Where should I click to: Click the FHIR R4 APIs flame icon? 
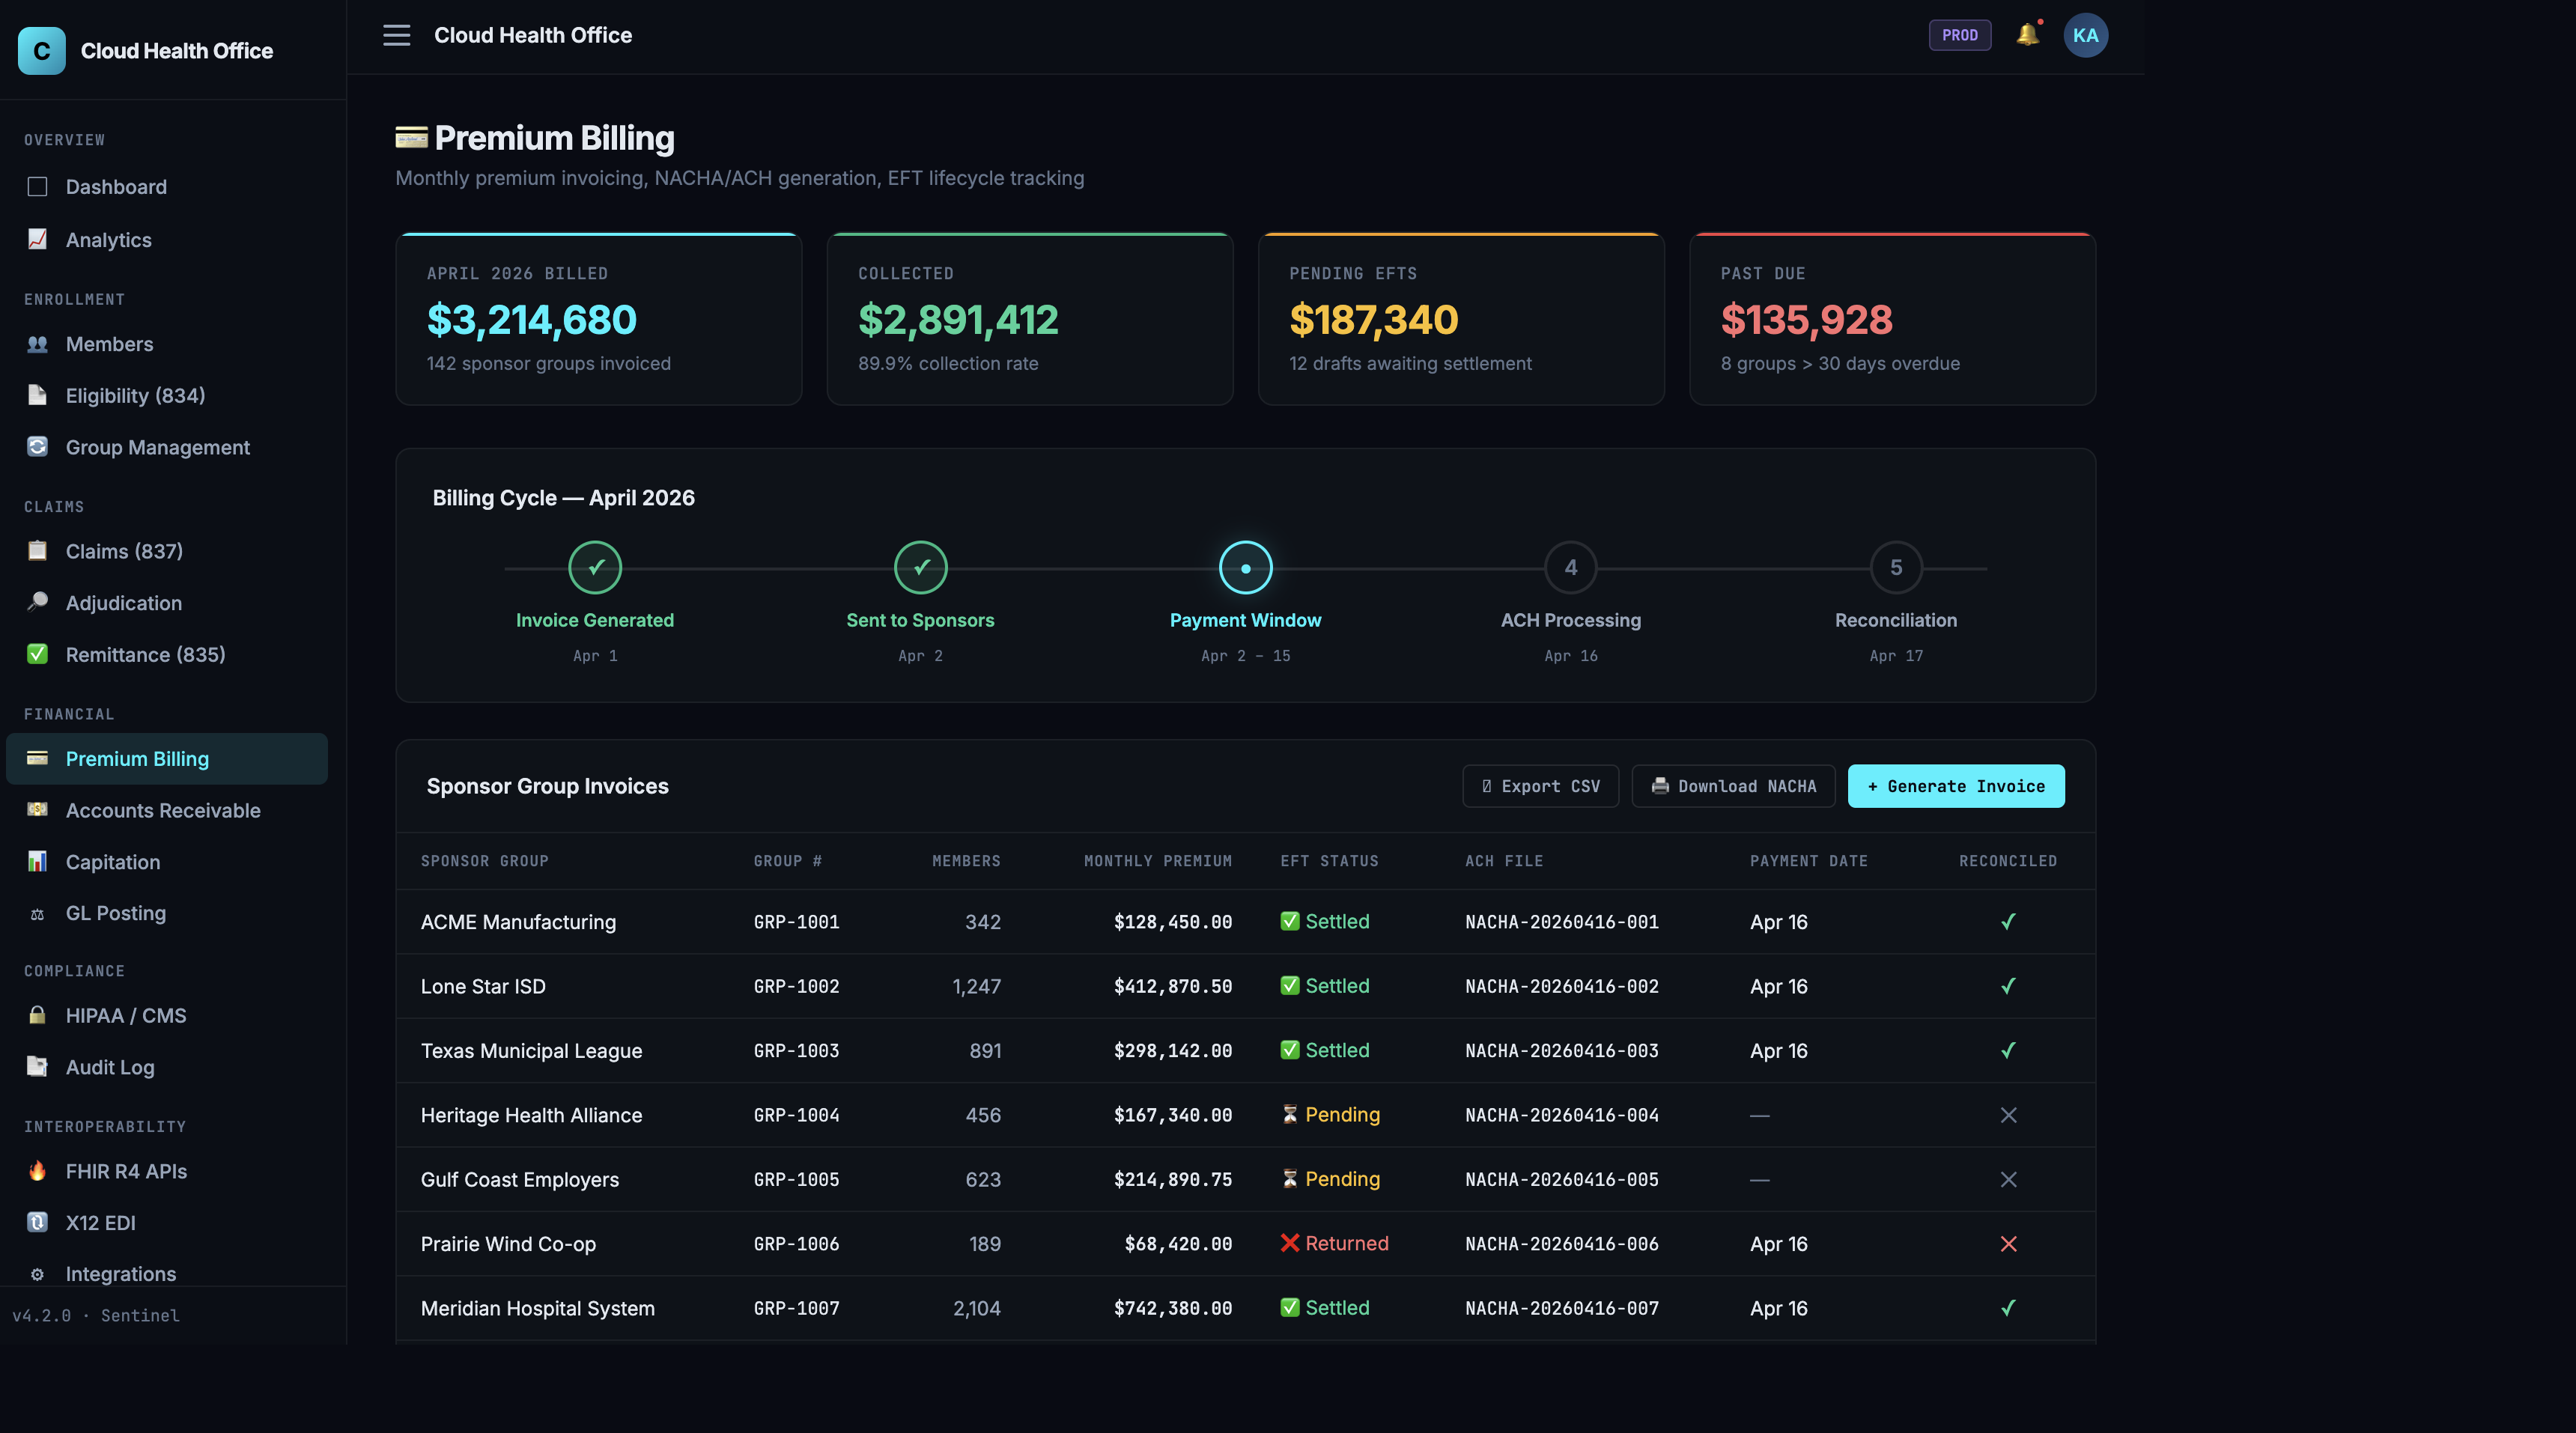37,1171
